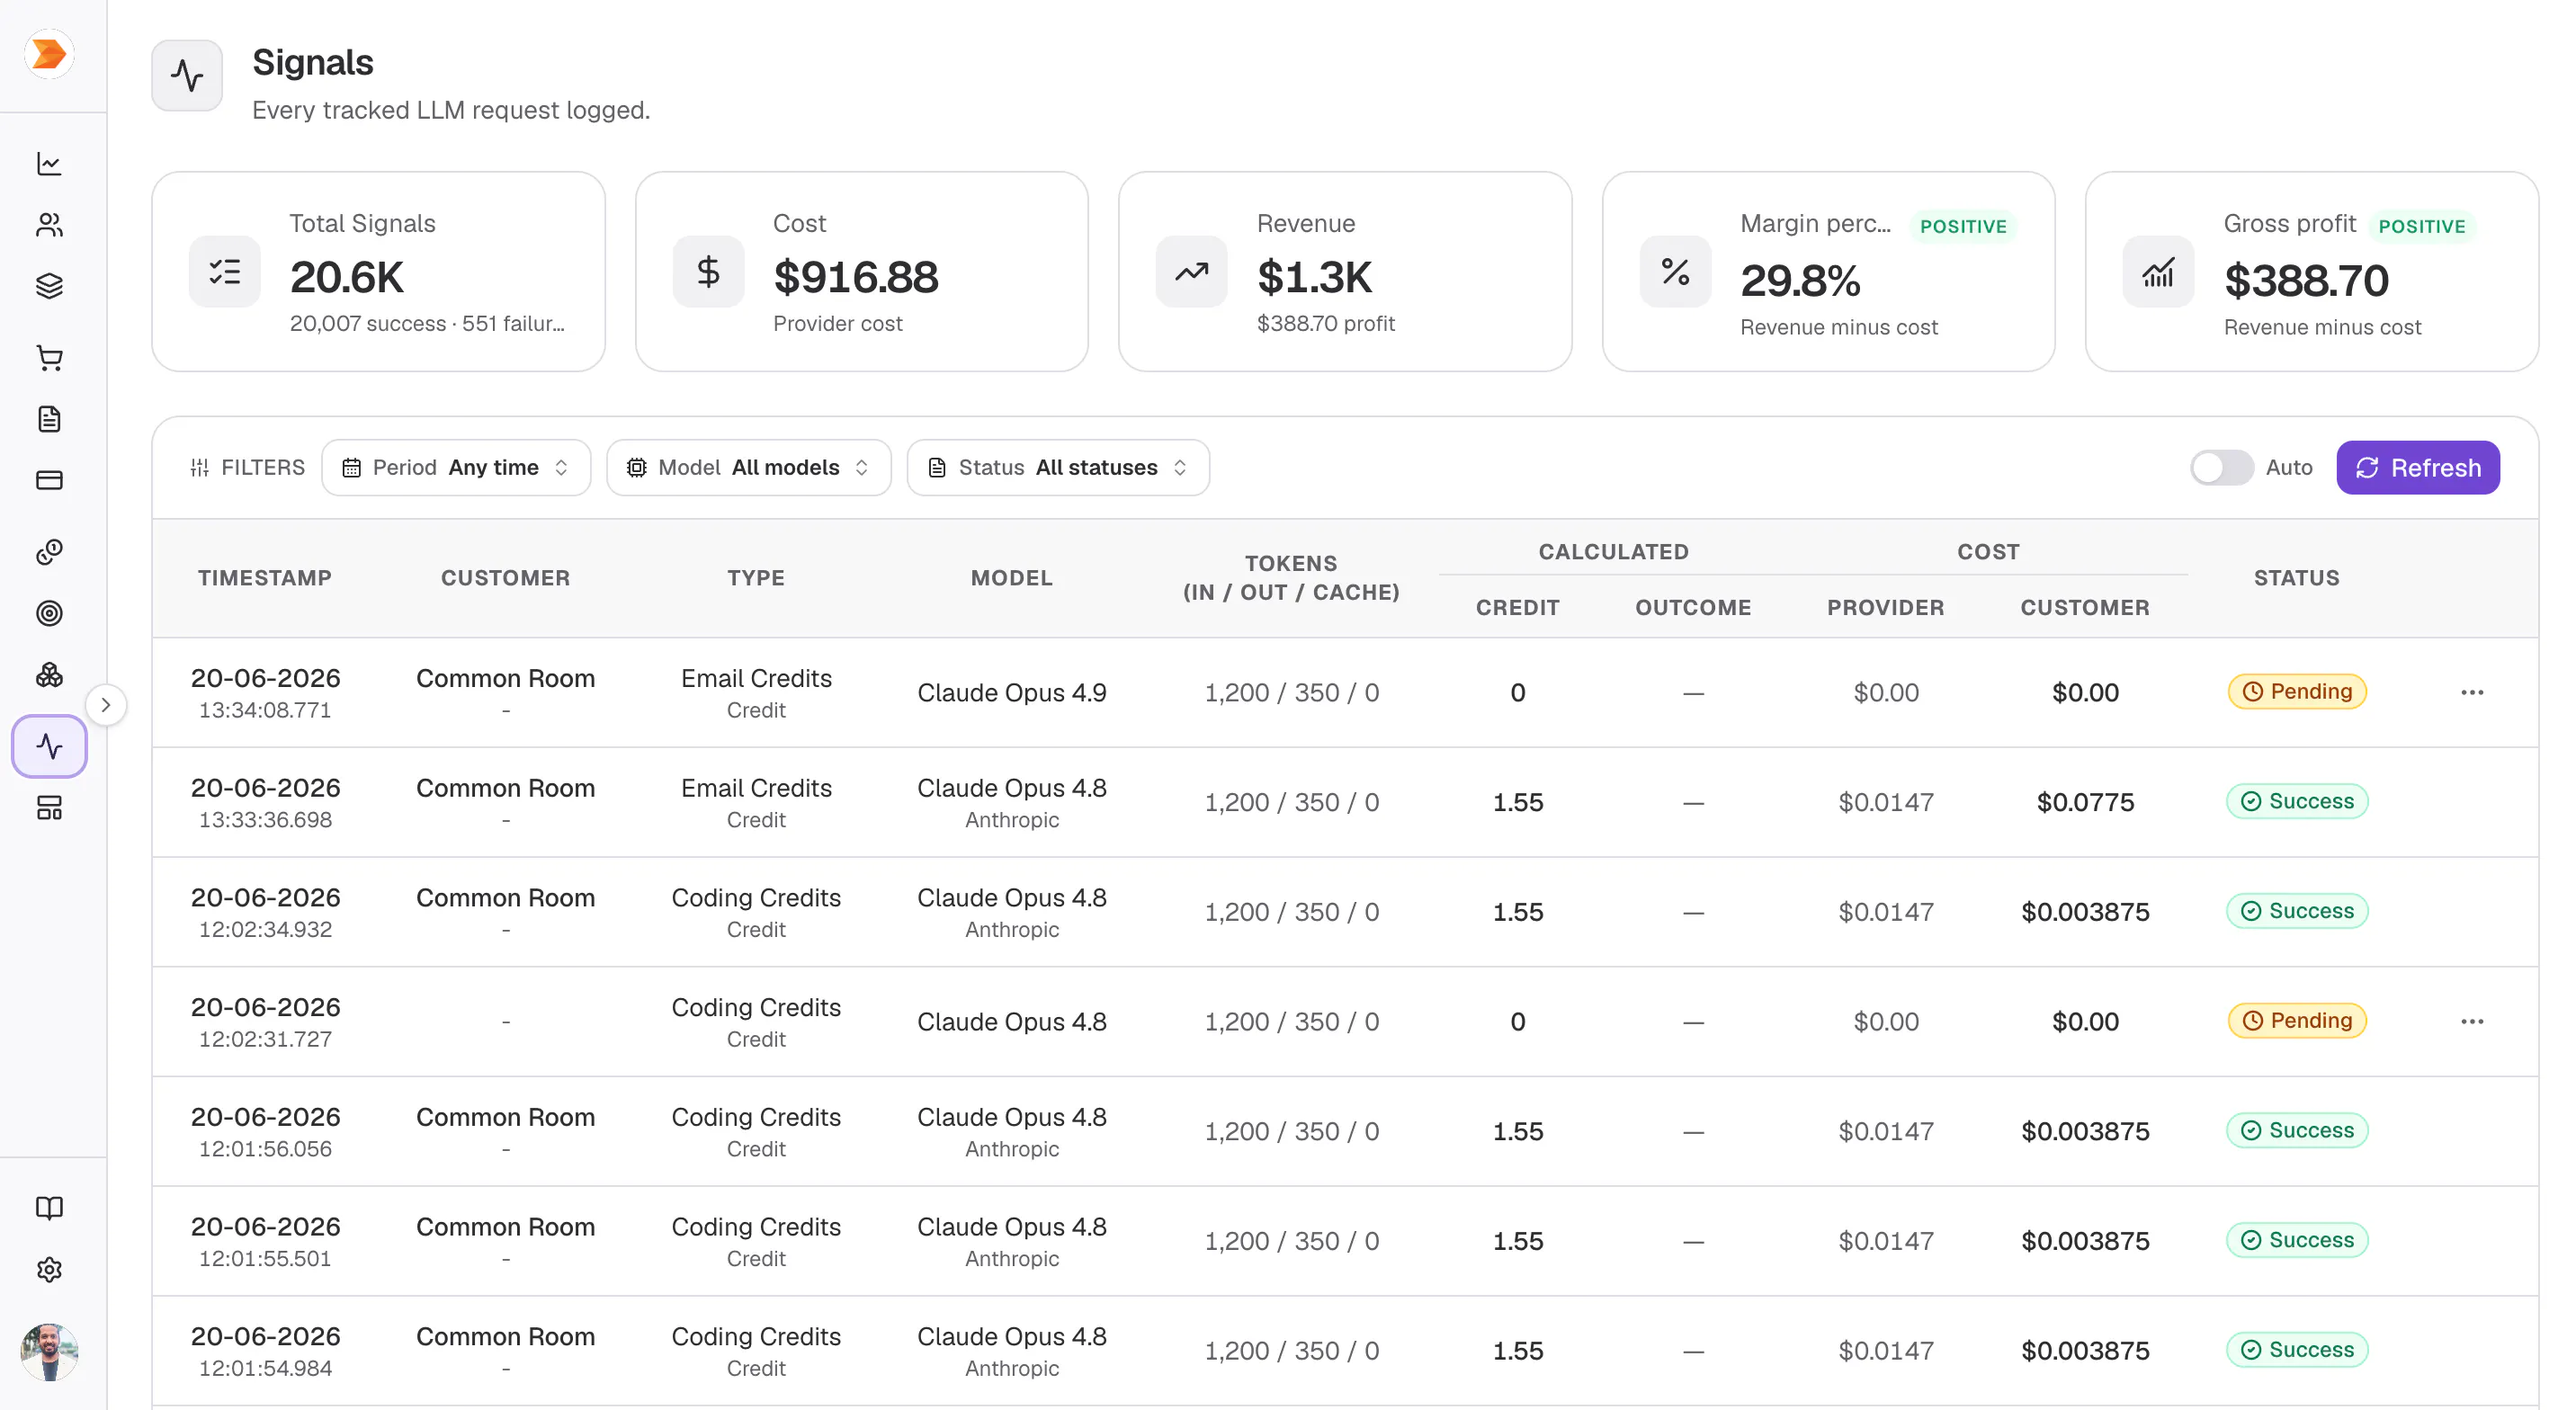Click the credit card icon in sidebar
The height and width of the screenshot is (1410, 2576).
[49, 480]
